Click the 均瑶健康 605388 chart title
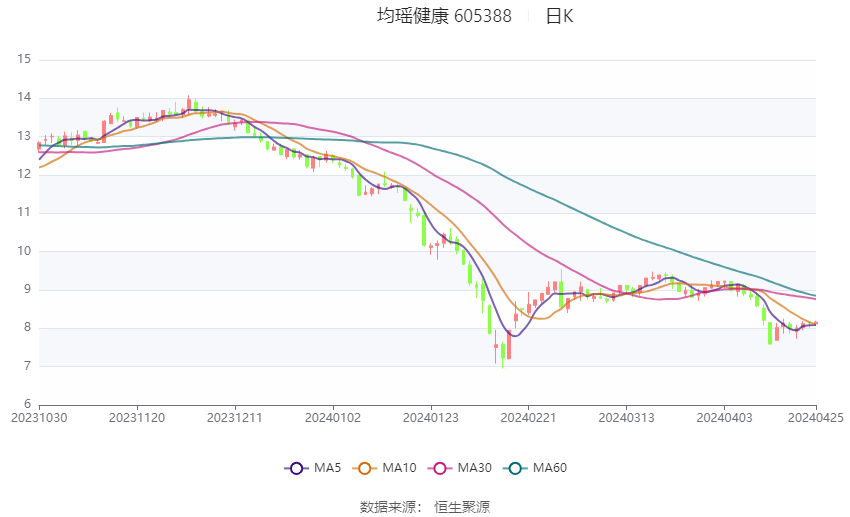Screen dimensions: 850x517 pyautogui.click(x=444, y=16)
